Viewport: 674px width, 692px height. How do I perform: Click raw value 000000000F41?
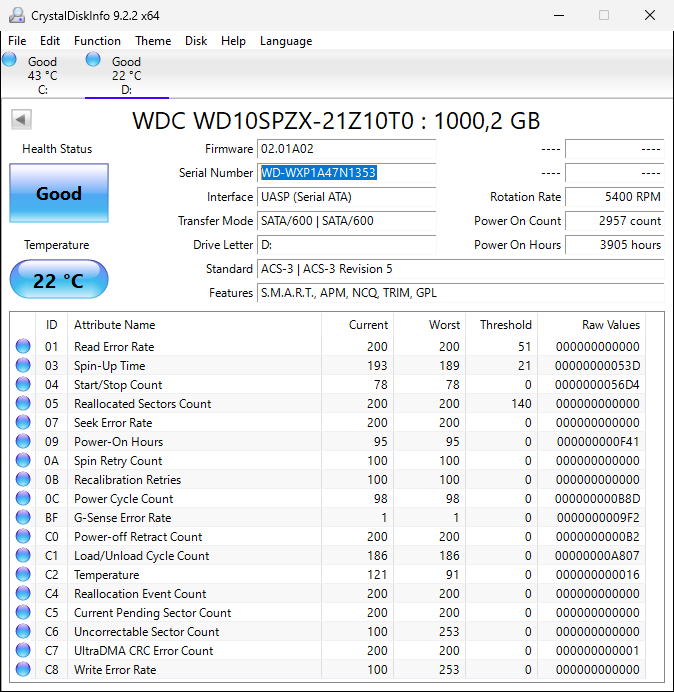(x=598, y=442)
